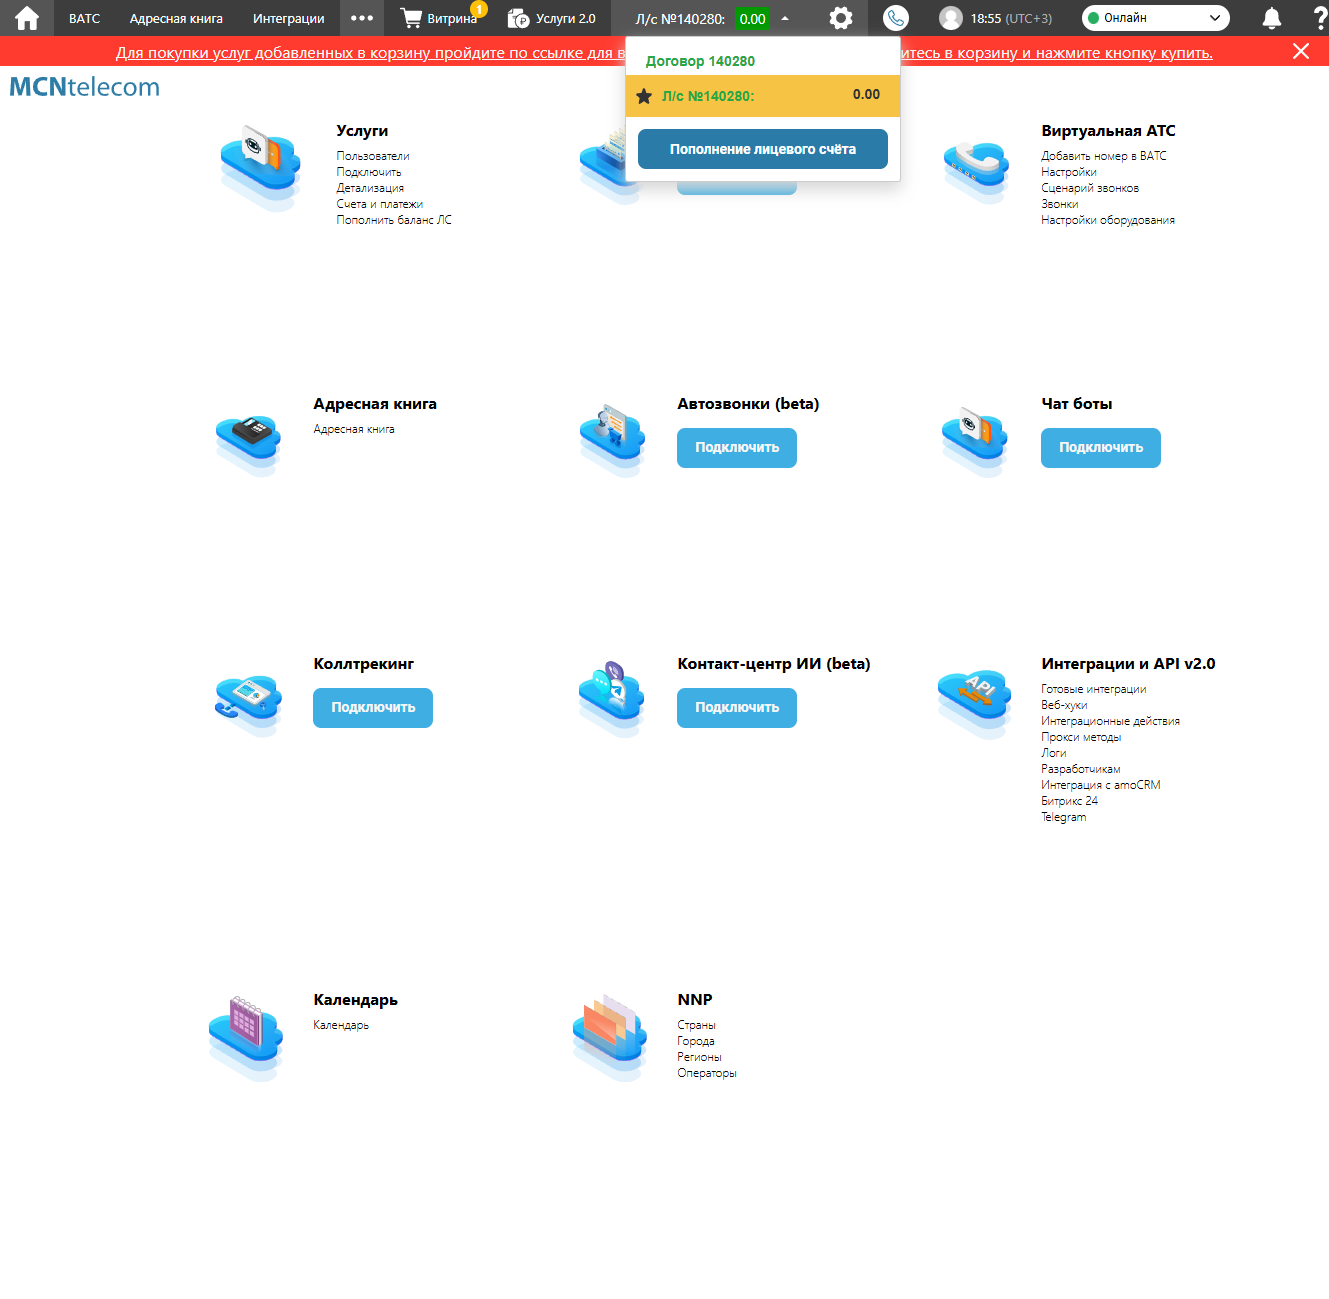
Task: Open Детализация link under Услуги
Action: pyautogui.click(x=370, y=188)
